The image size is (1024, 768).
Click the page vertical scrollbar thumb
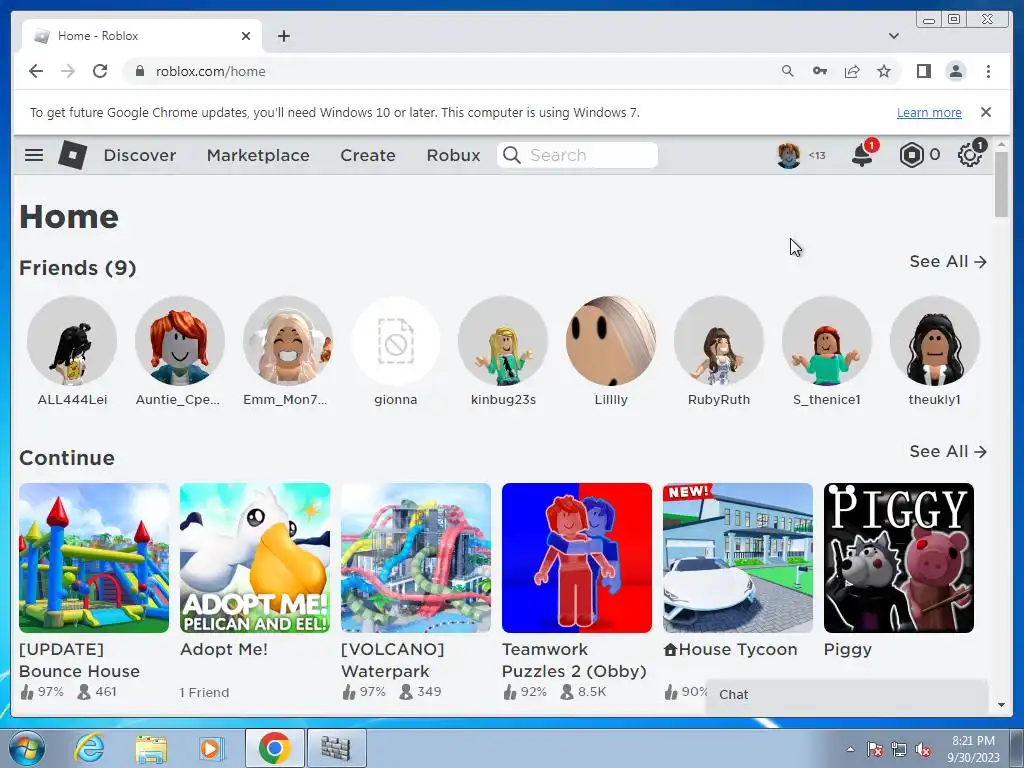1001,184
